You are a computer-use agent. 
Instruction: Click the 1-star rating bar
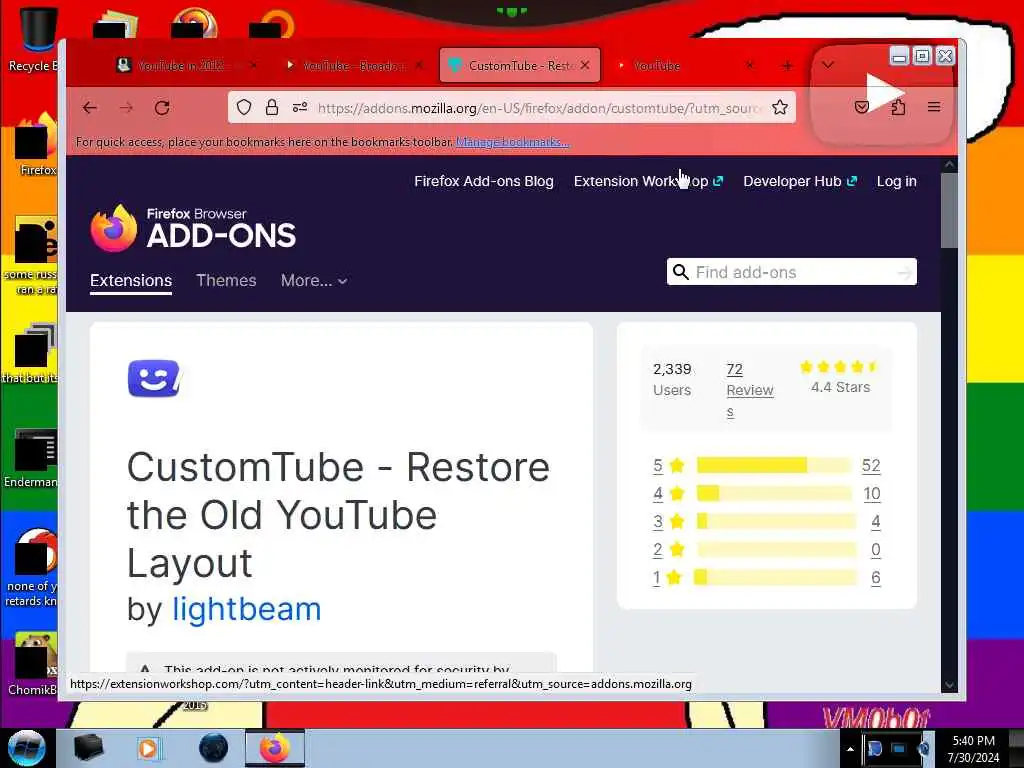tap(776, 578)
